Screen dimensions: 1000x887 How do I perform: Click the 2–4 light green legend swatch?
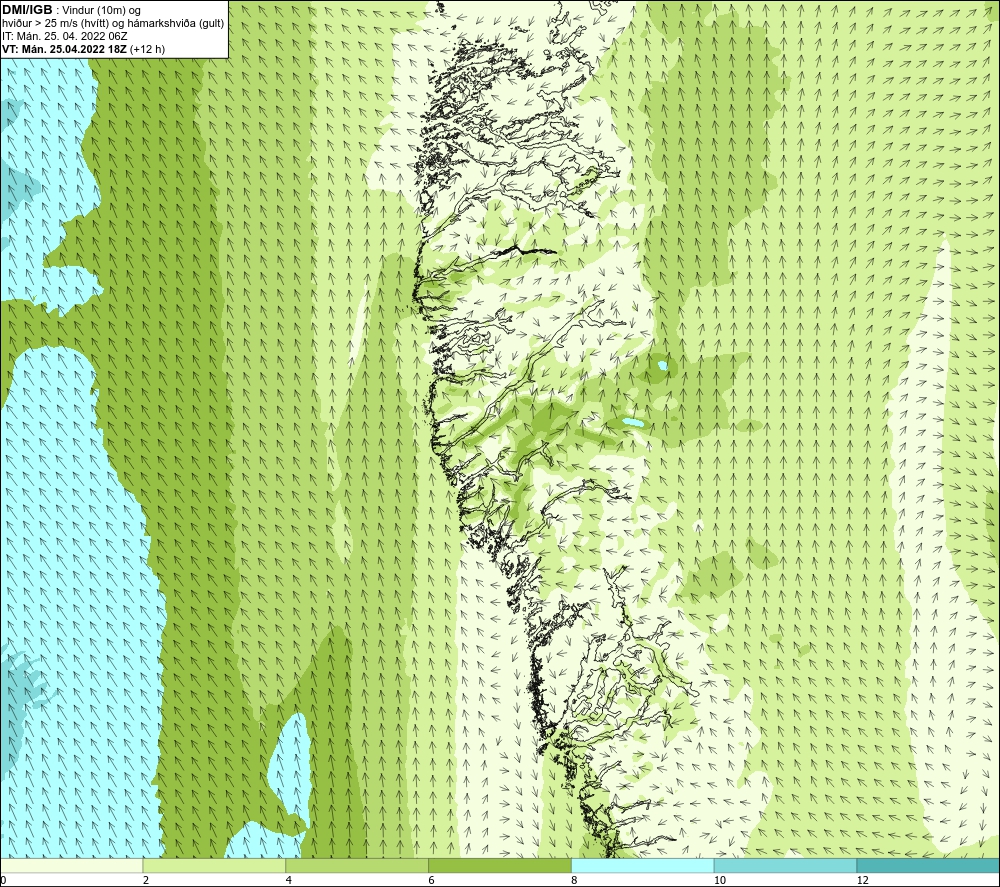pos(214,865)
